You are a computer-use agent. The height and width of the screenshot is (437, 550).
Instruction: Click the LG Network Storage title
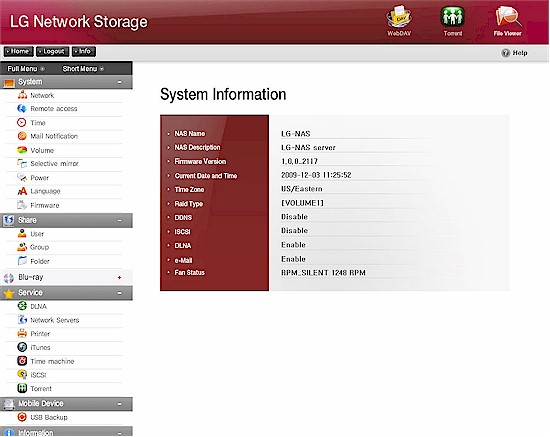click(x=79, y=22)
